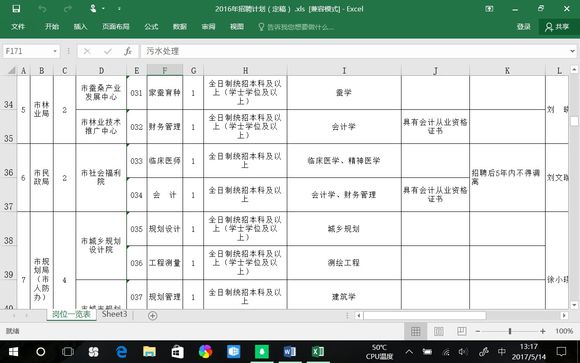Click the zoom slider handle
The width and height of the screenshot is (580, 363).
(x=510, y=332)
